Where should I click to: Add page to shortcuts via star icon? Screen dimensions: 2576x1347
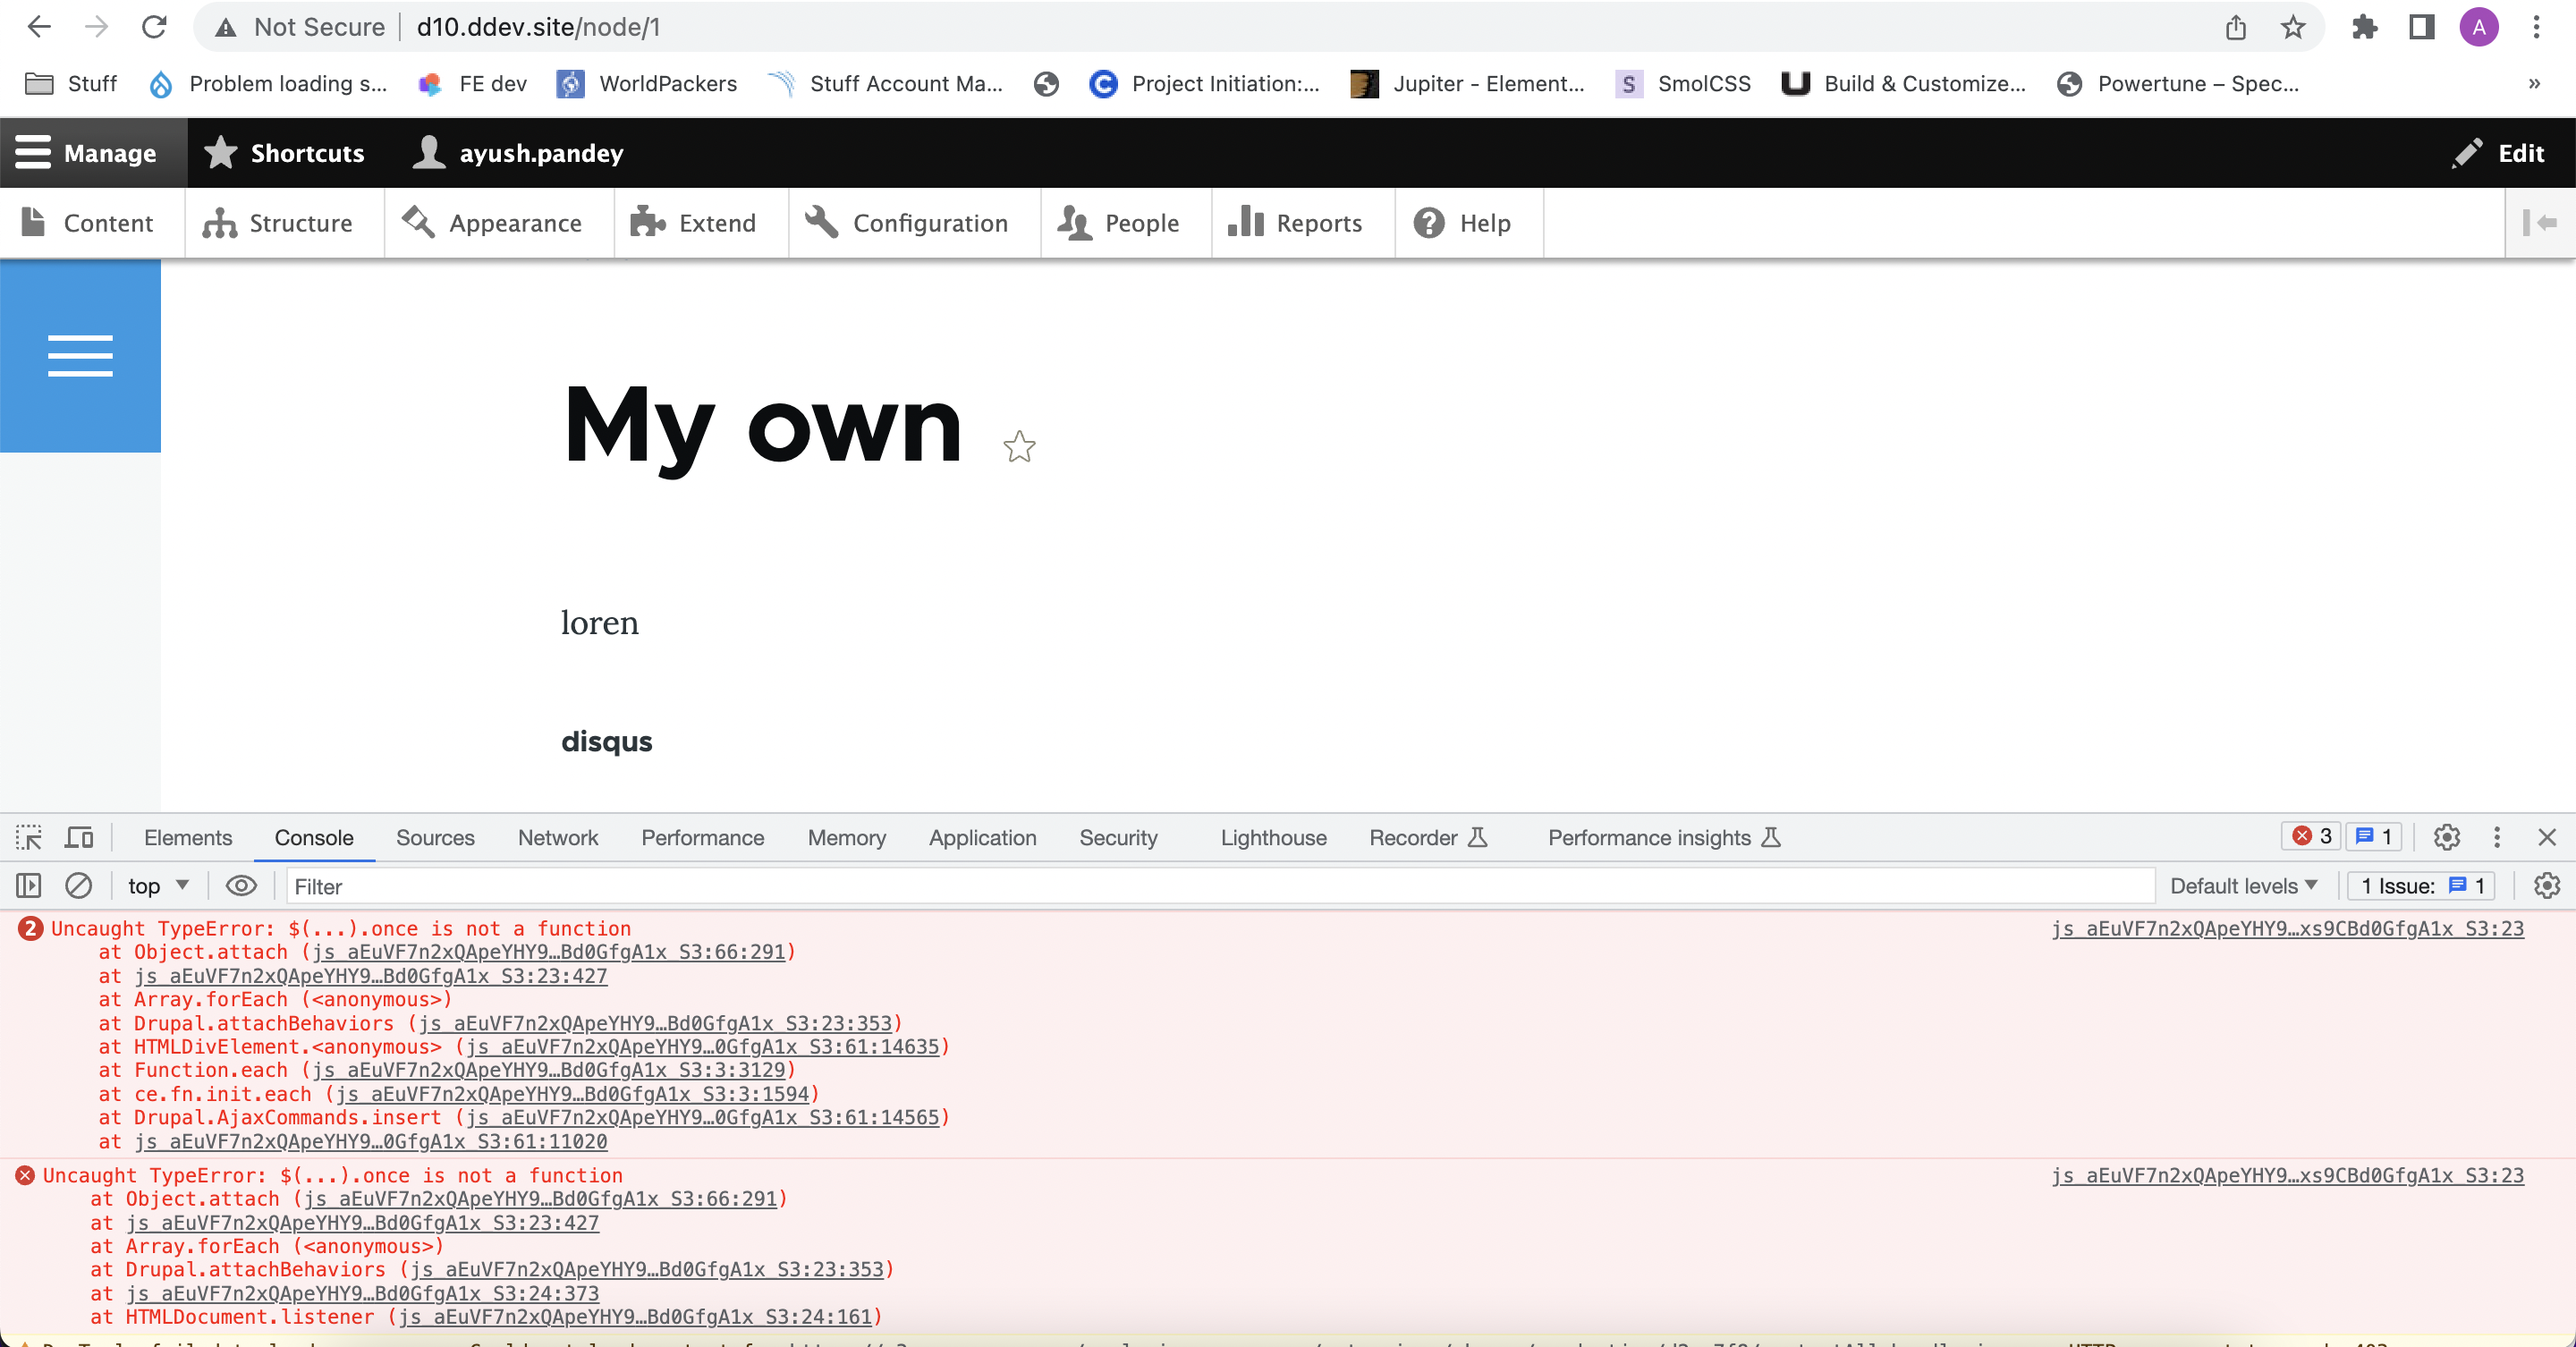(x=1019, y=446)
